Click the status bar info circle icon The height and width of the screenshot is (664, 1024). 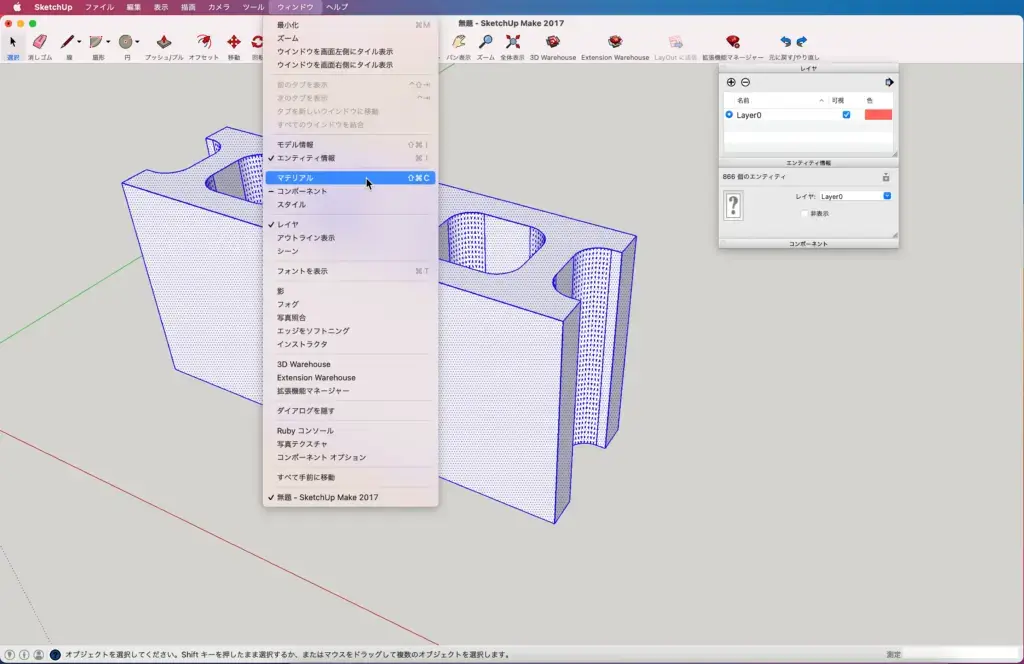point(24,654)
